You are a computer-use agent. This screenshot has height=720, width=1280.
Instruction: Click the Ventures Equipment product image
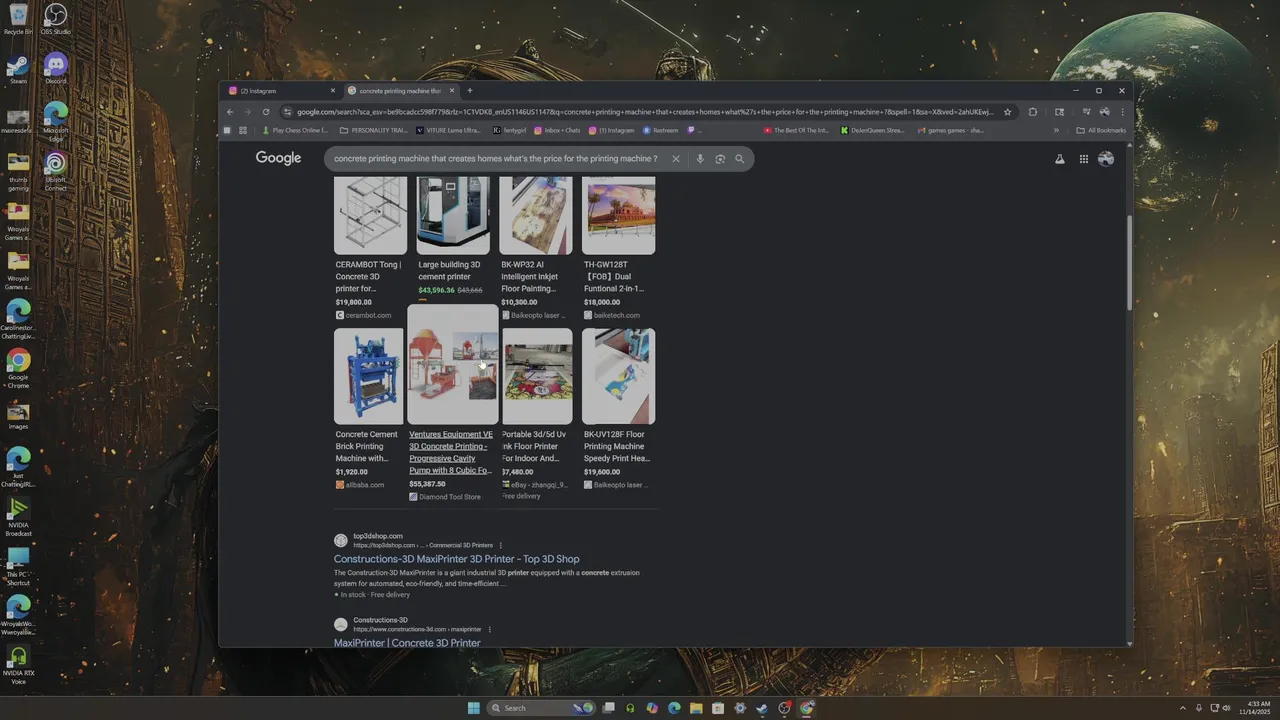[x=452, y=366]
